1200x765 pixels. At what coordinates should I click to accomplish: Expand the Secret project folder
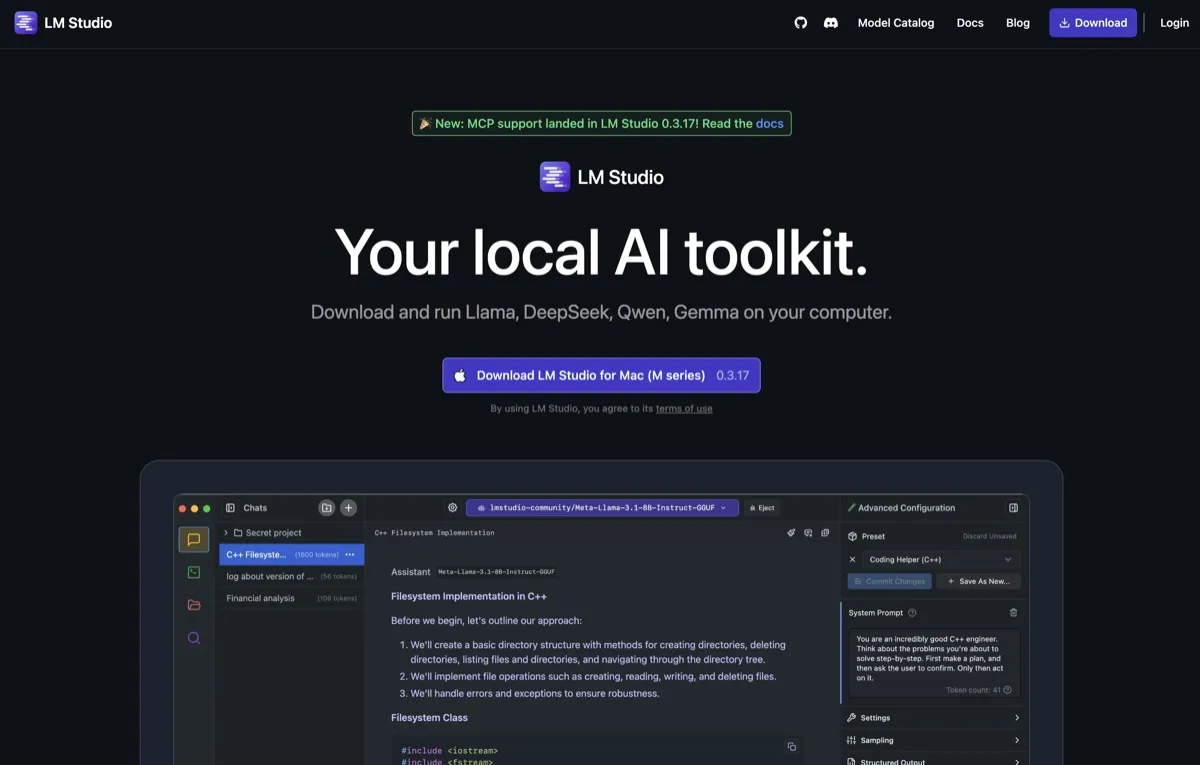226,532
